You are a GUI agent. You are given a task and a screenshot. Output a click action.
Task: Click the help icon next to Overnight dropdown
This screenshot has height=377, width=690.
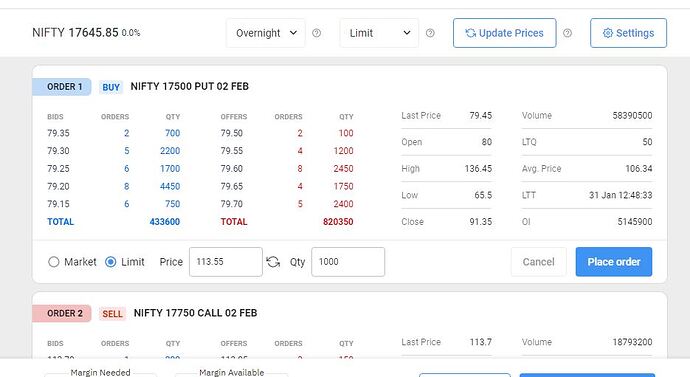(x=316, y=33)
